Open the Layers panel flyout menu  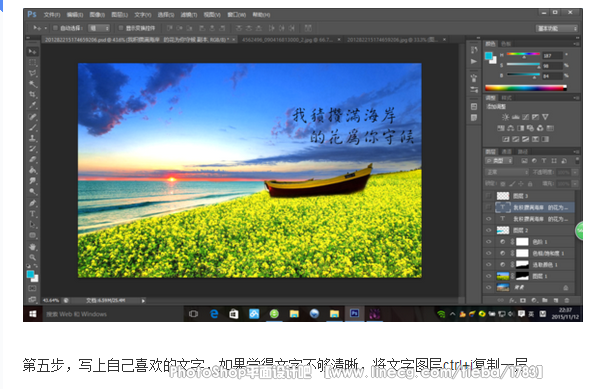click(x=576, y=152)
